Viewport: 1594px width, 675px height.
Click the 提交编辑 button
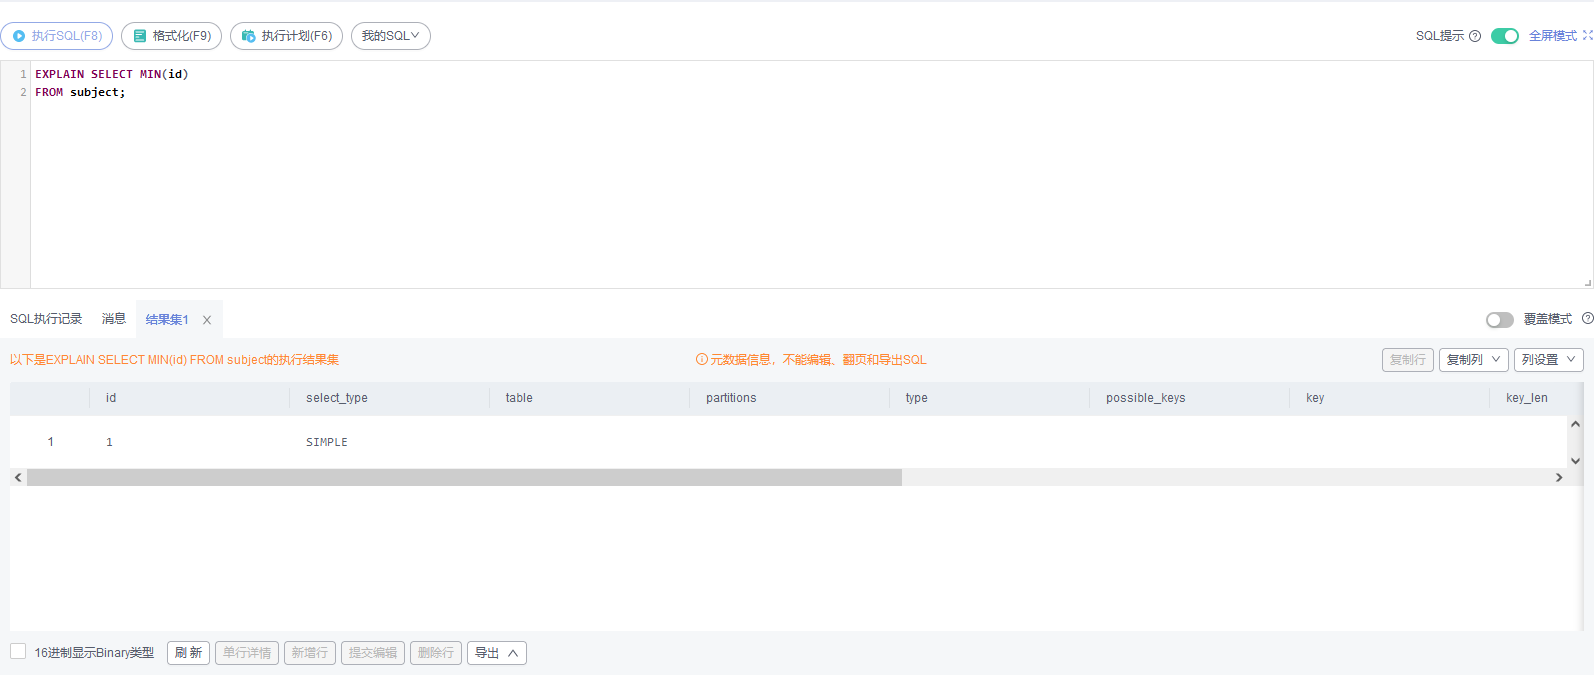(373, 653)
